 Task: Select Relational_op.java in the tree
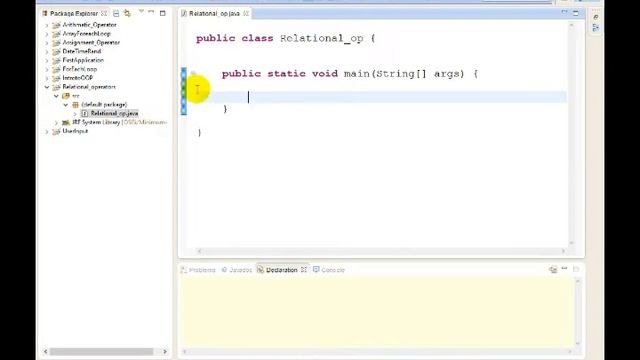click(x=114, y=113)
